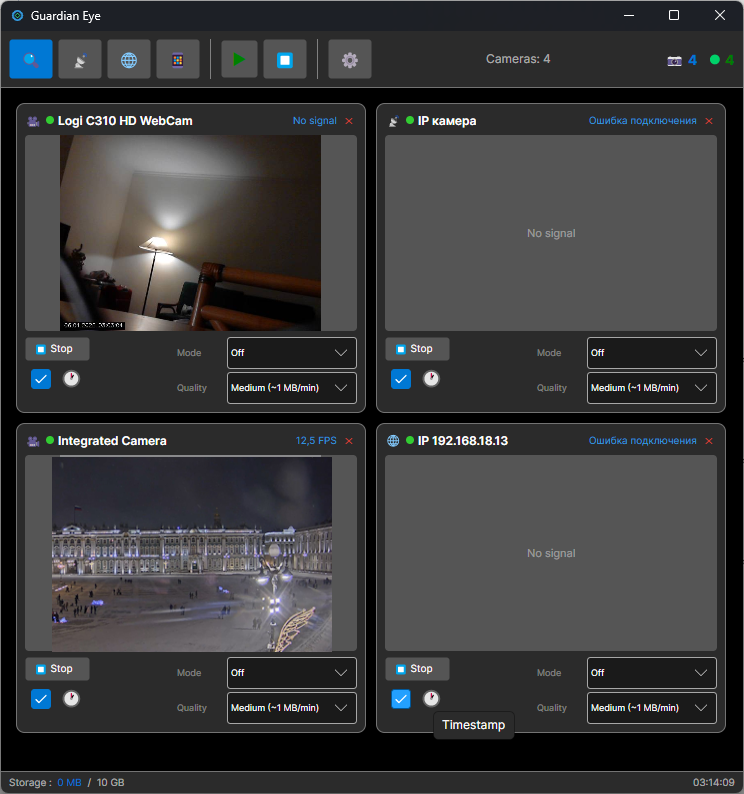Click the Guardian Eye app icon in title bar
Image resolution: width=744 pixels, height=794 pixels.
pos(18,16)
